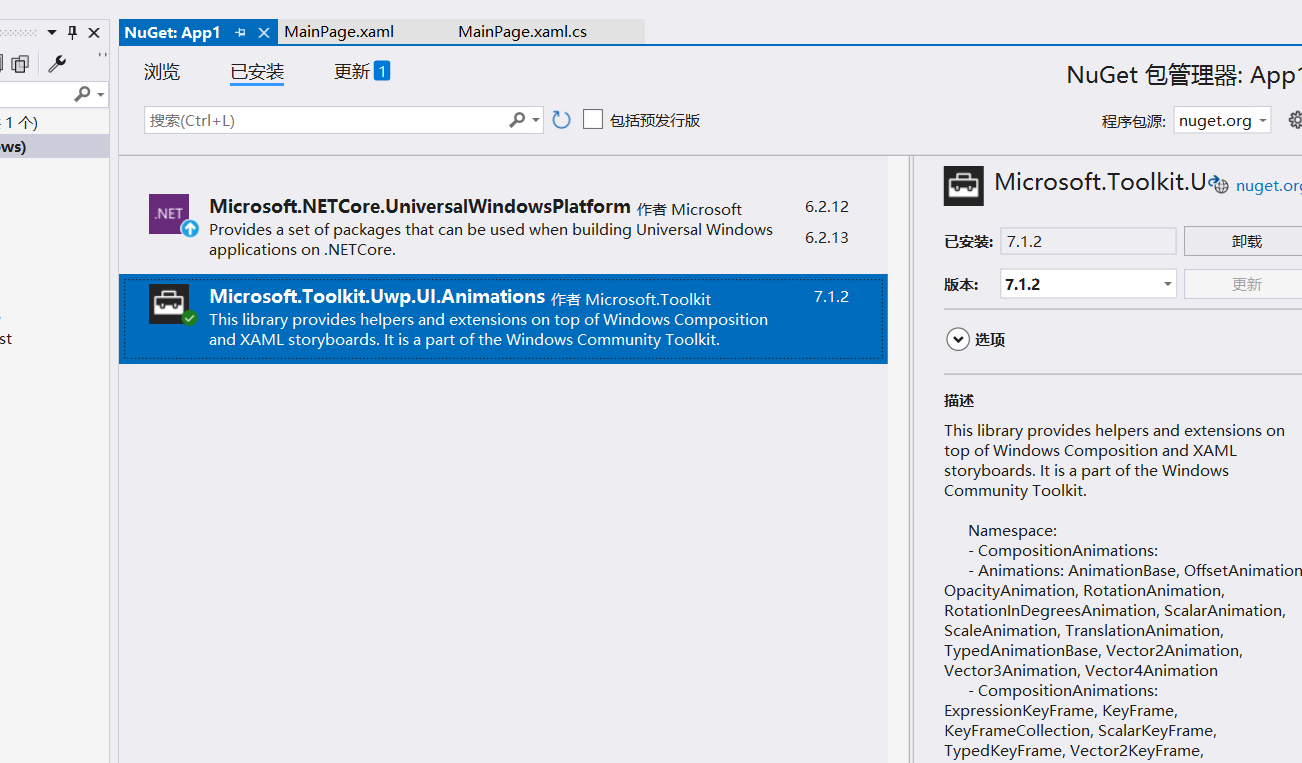Open the 浏览 (Browse) tab
The width and height of the screenshot is (1302, 763).
click(162, 72)
